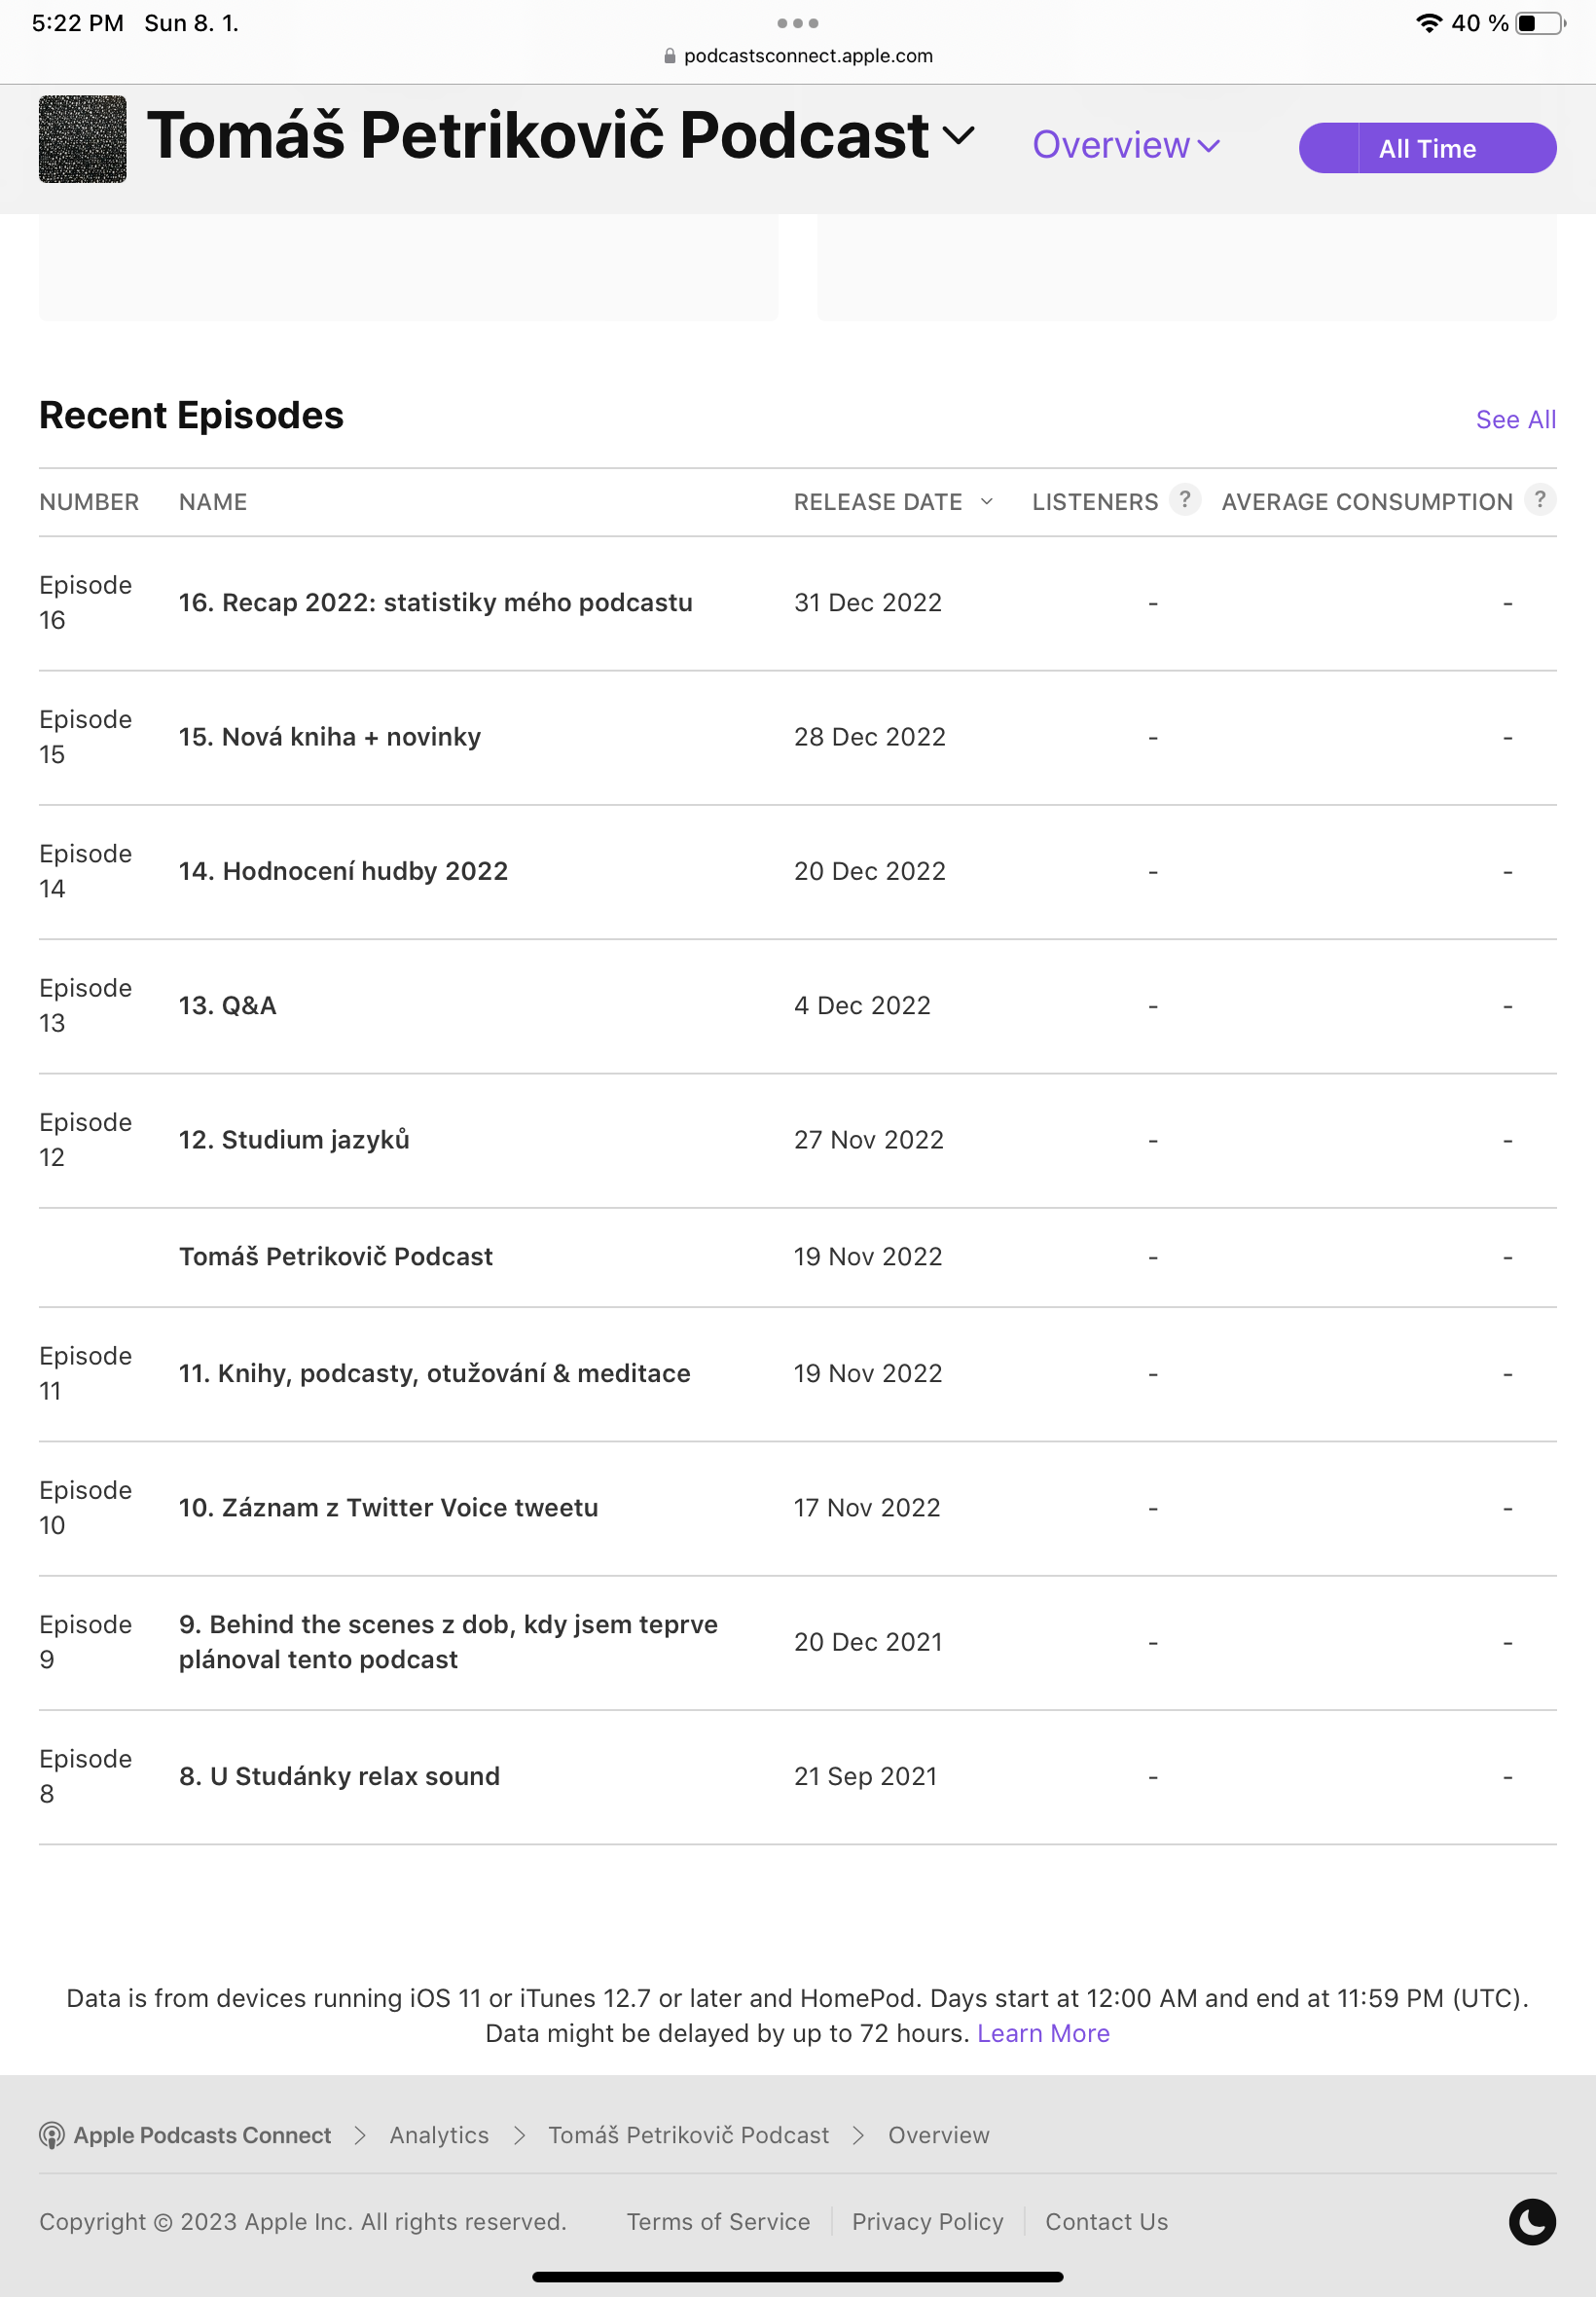The height and width of the screenshot is (2297, 1596).
Task: Click the podcast artwork thumbnail
Action: [x=82, y=139]
